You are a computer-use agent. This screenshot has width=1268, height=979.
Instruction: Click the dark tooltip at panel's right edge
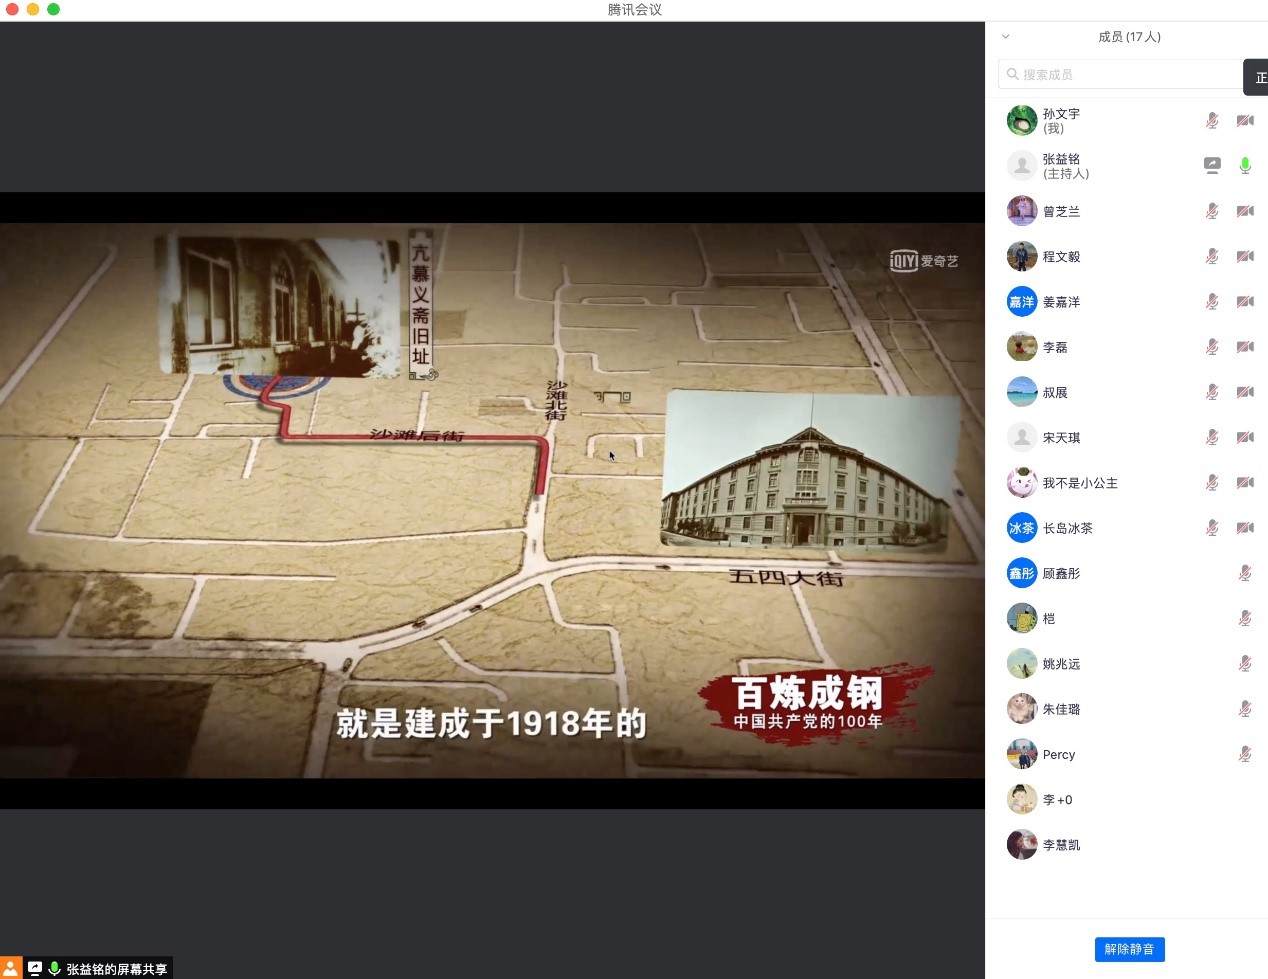1256,77
